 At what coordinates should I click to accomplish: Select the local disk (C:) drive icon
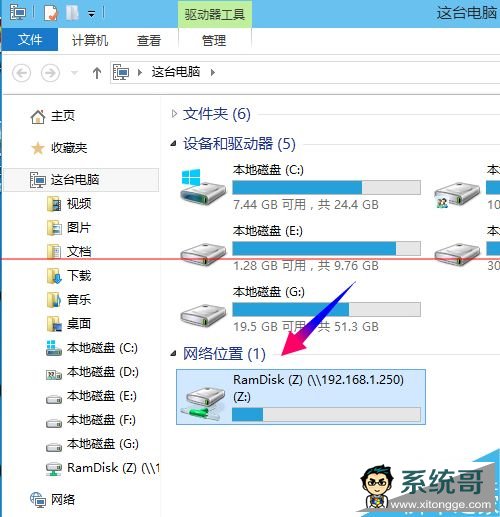click(x=203, y=187)
